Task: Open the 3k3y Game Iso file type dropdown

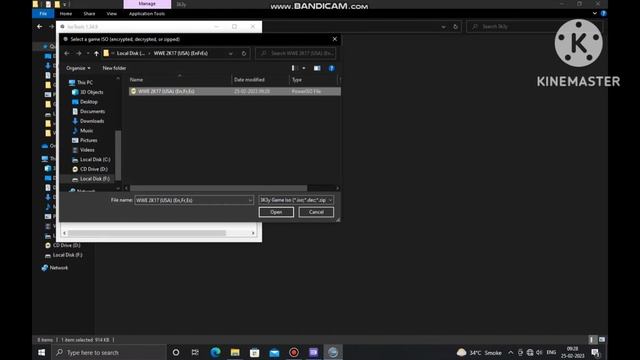Action: (x=296, y=200)
